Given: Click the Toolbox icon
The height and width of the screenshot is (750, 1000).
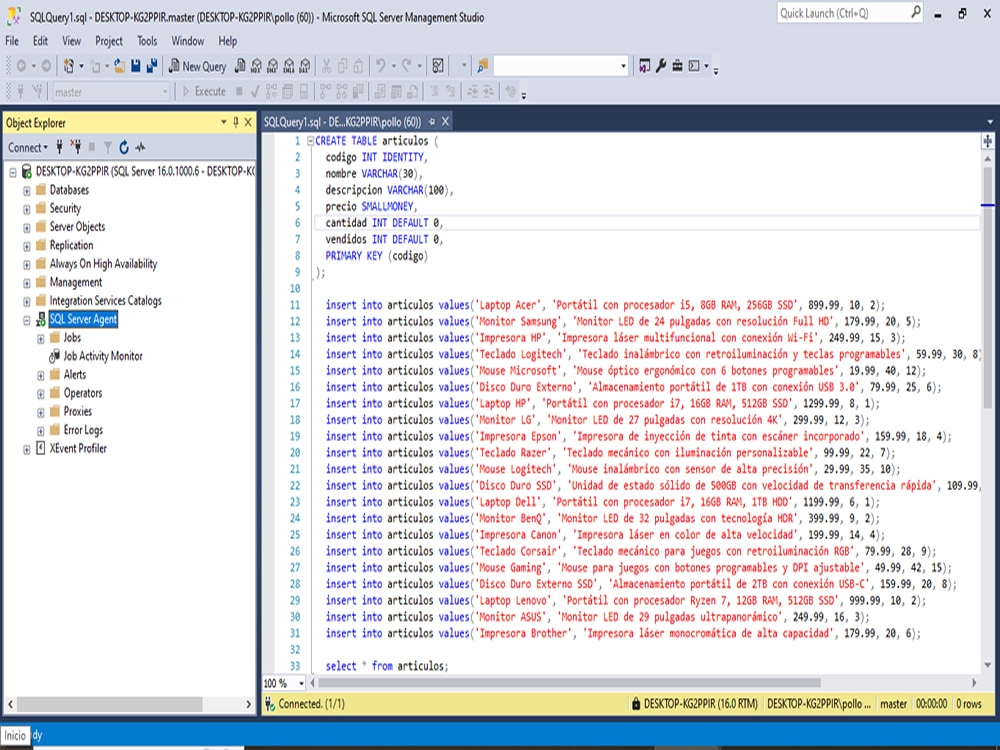Looking at the screenshot, I should (677, 66).
